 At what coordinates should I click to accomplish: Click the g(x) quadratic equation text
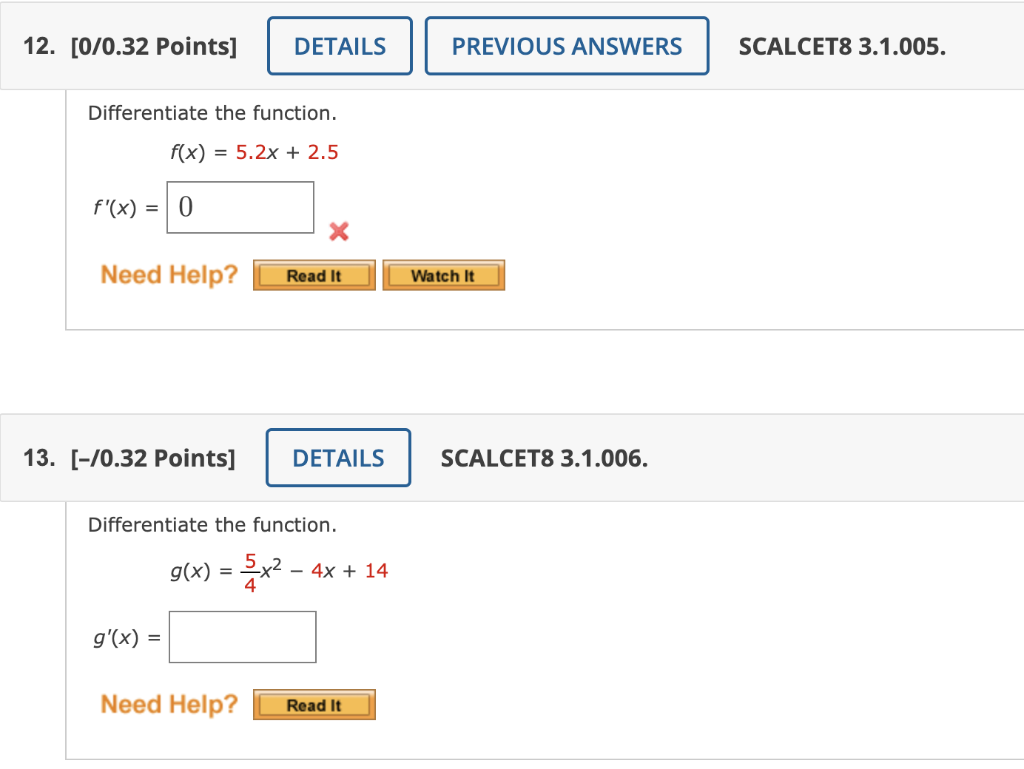pyautogui.click(x=280, y=570)
